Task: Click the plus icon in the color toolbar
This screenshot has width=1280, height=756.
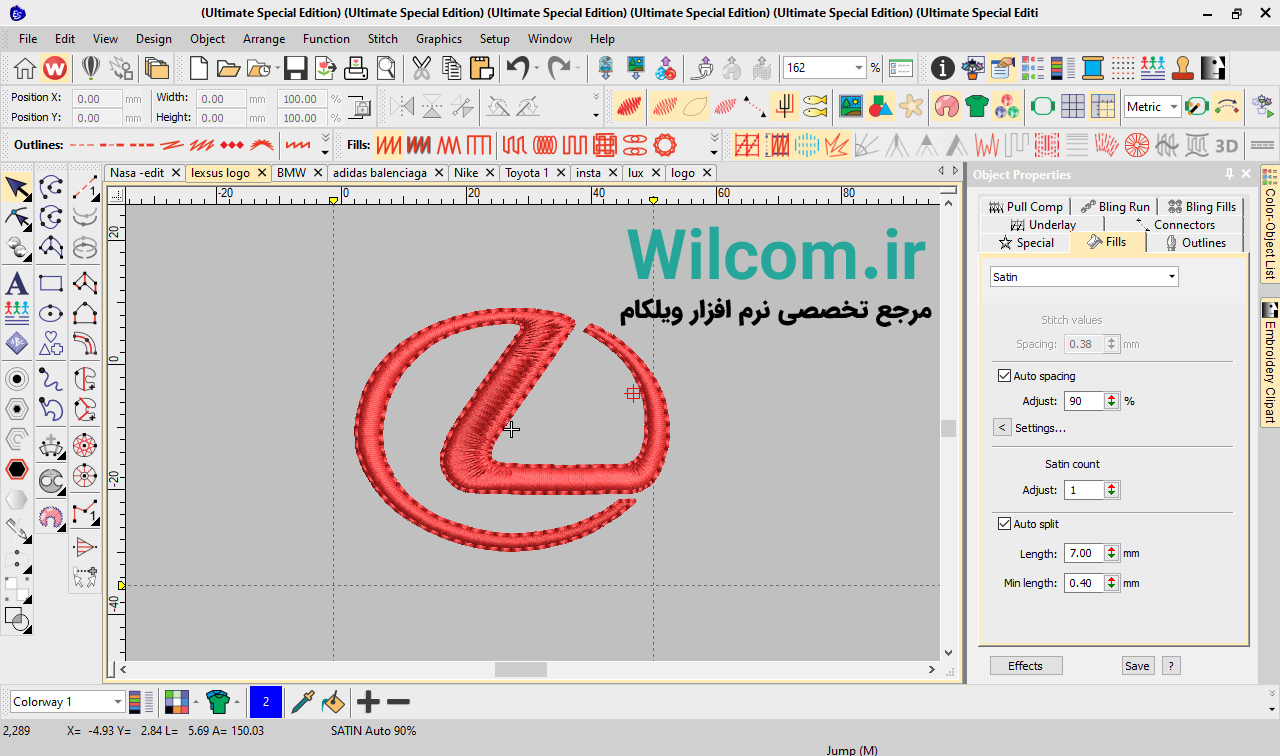Action: [368, 702]
